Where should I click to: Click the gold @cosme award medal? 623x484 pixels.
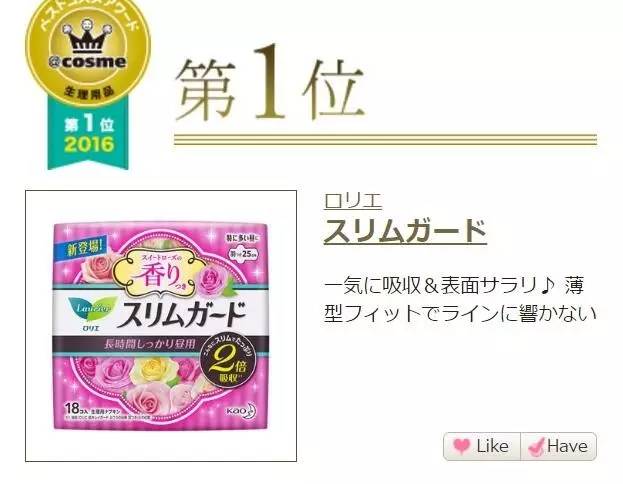point(88,53)
